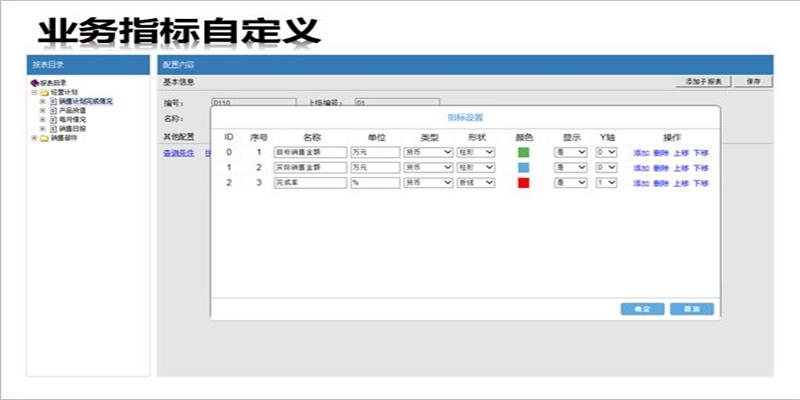Collapse the 经营计划 tree node
Screen dimensions: 800x400
pos(34,92)
